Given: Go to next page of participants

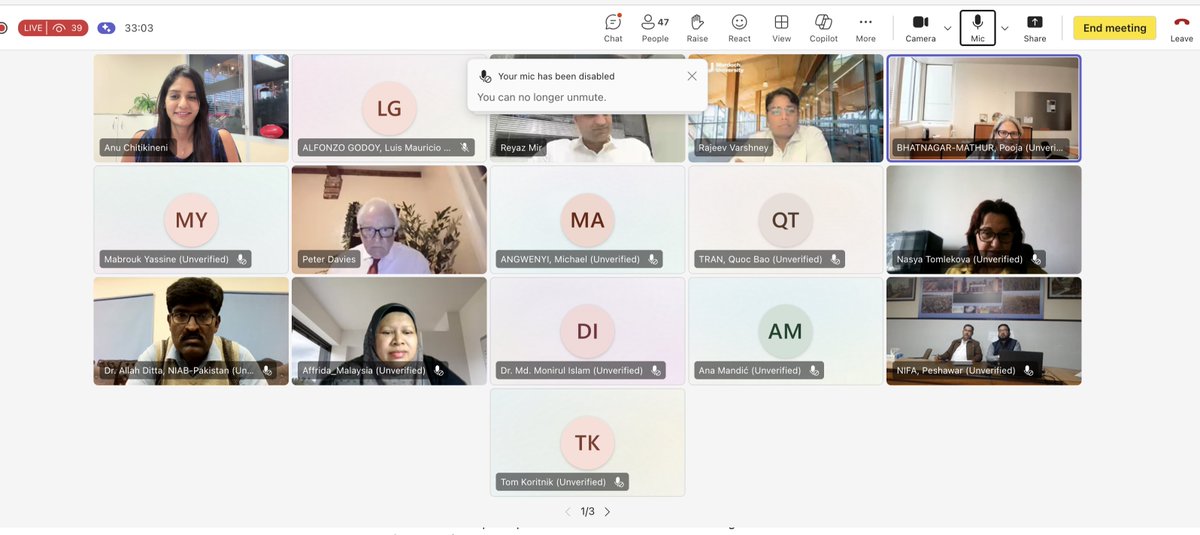Looking at the screenshot, I should tap(607, 512).
